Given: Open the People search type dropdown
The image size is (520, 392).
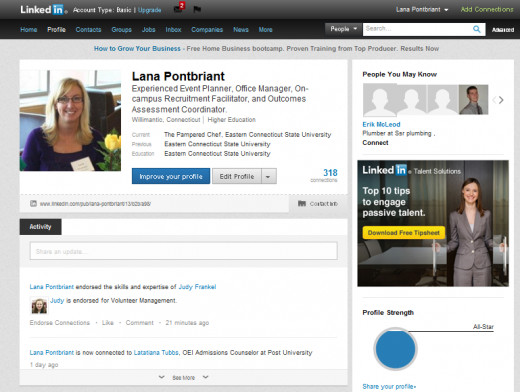Looking at the screenshot, I should pyautogui.click(x=343, y=29).
